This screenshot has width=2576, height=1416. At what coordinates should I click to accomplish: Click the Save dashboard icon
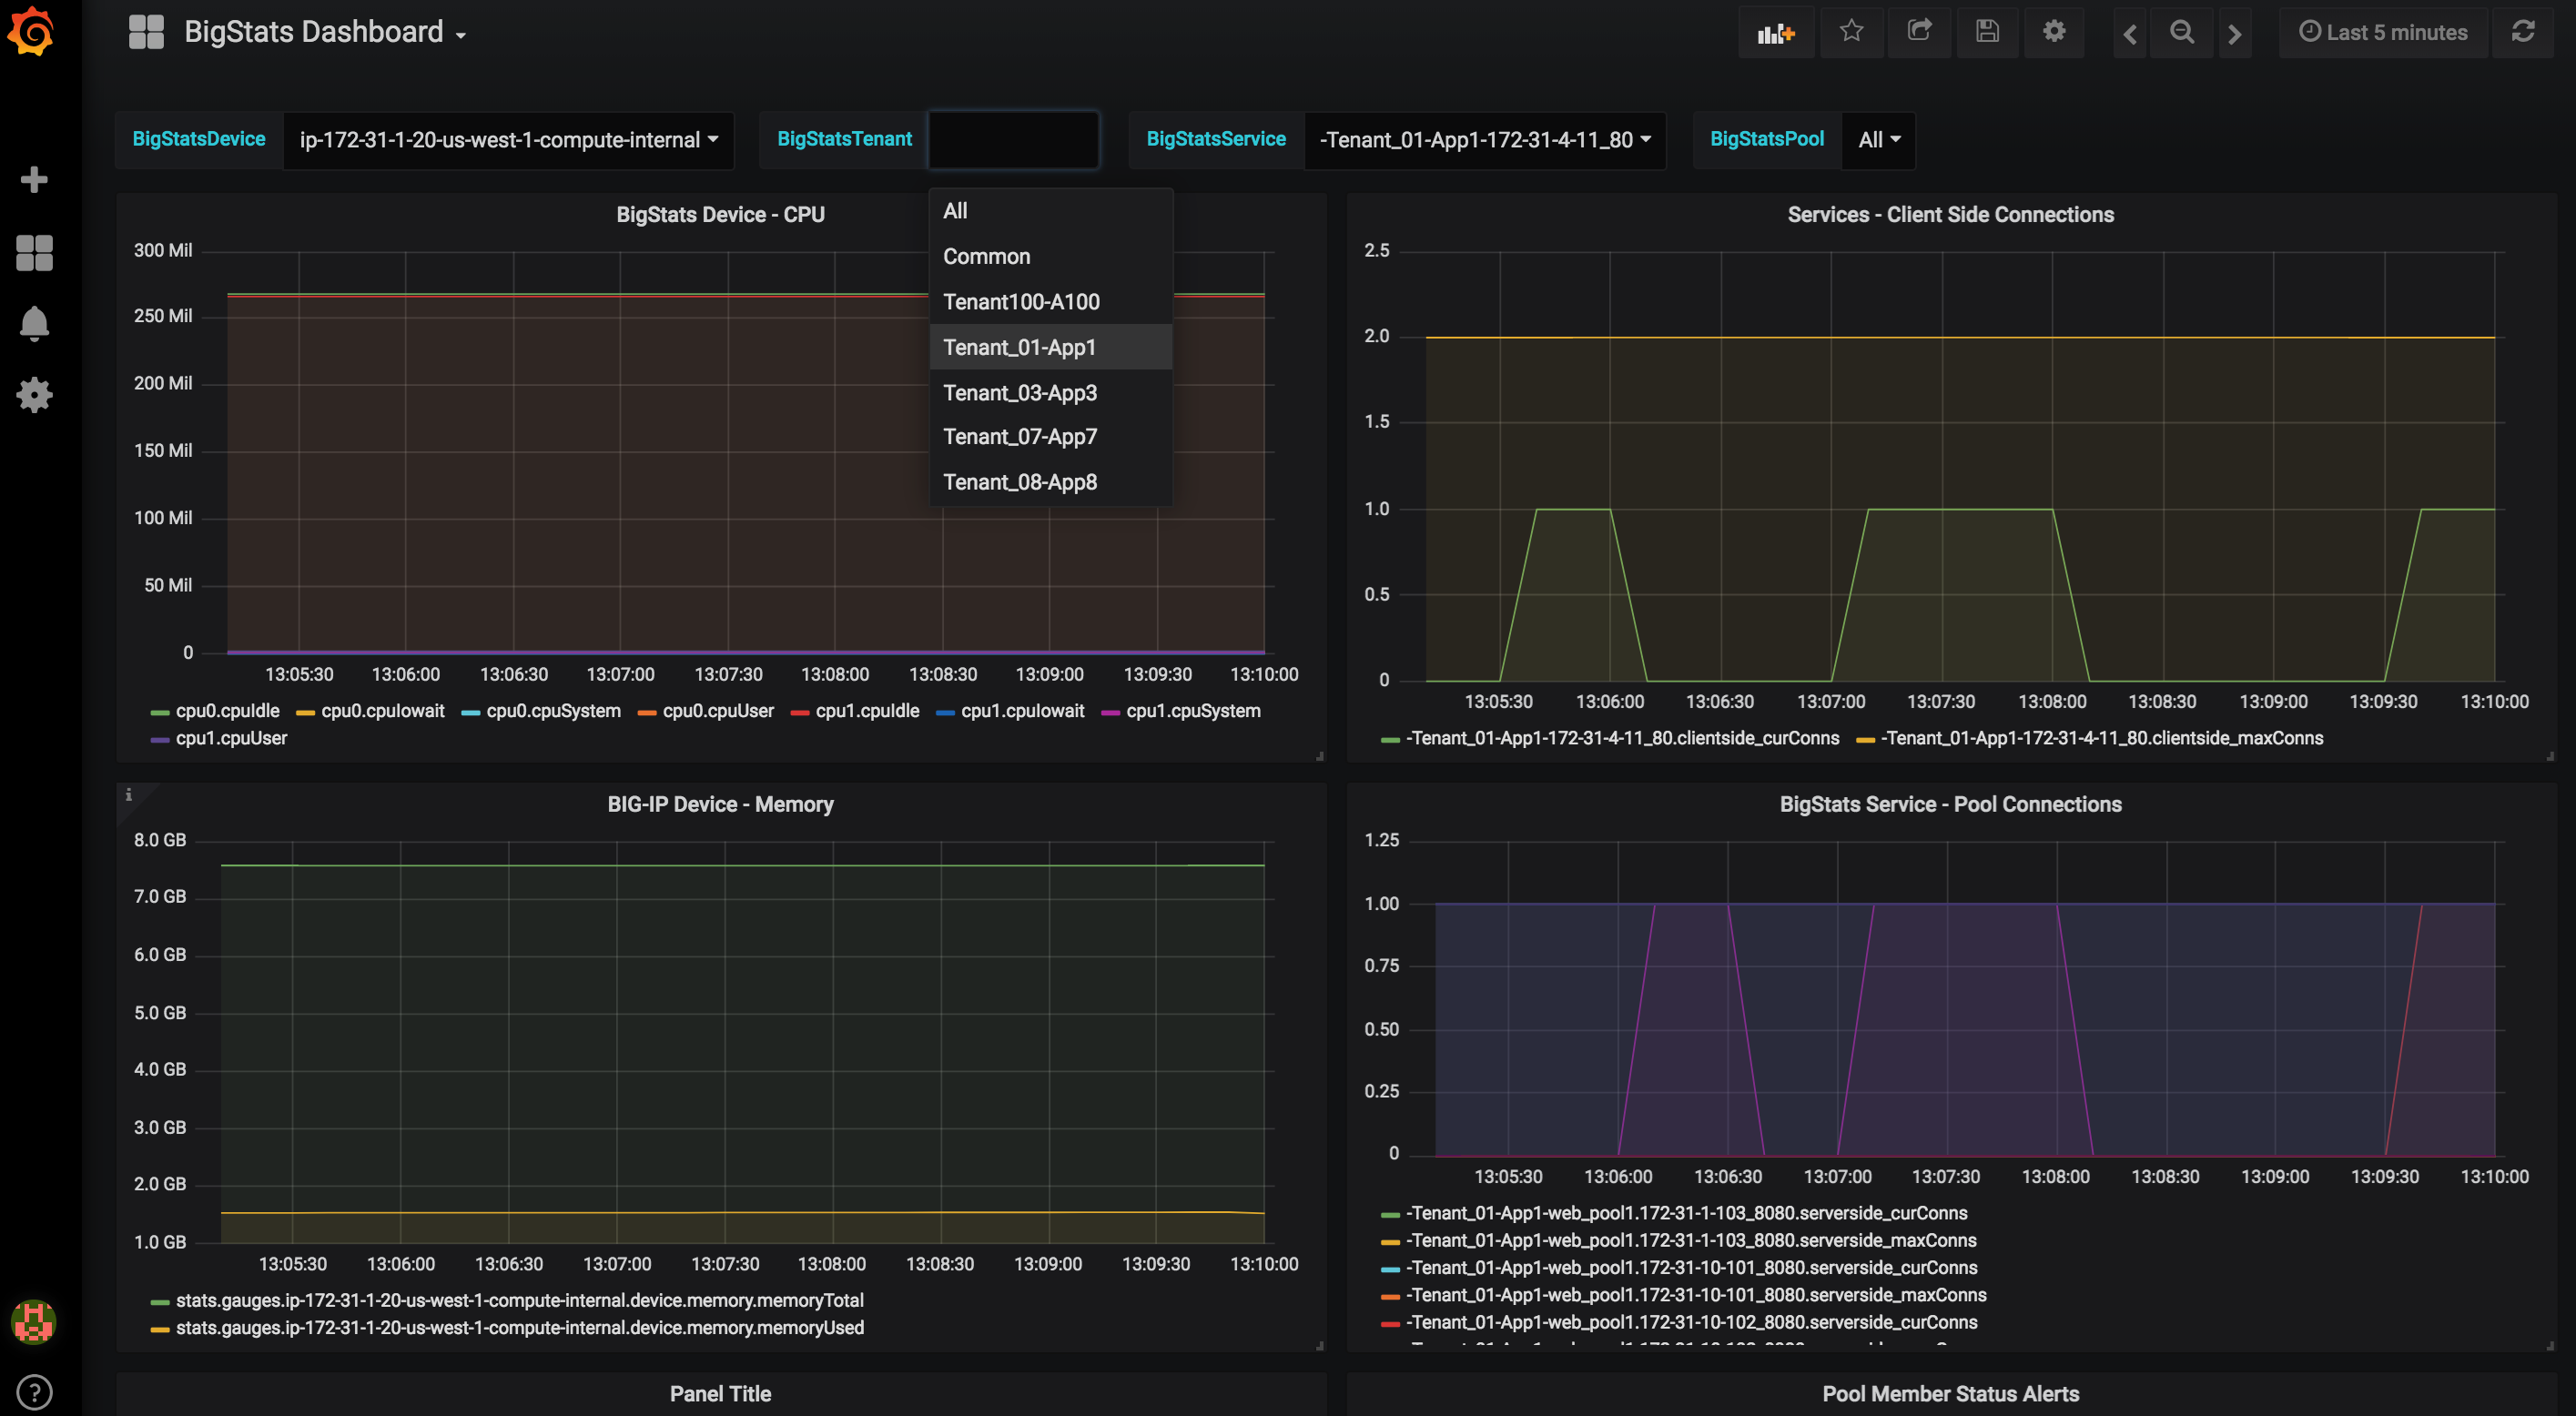tap(1987, 32)
